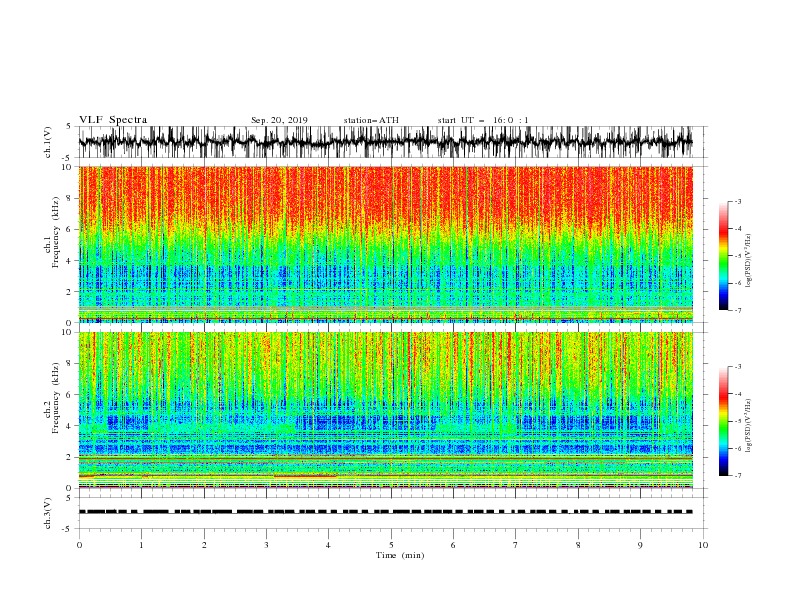Click inside the ch.2 spectrogram panel
This screenshot has height=612, width=792.
[386, 410]
